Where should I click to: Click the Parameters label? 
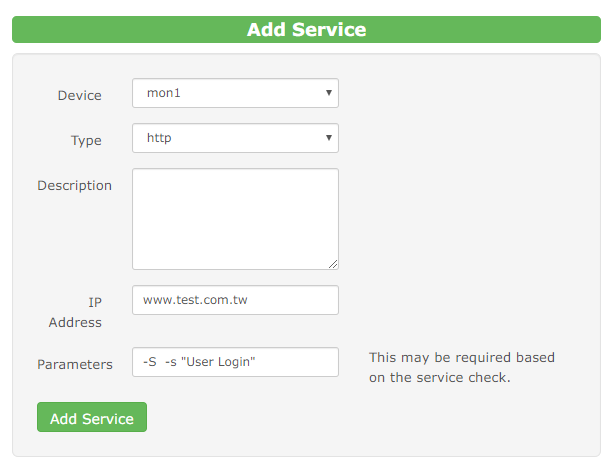coord(75,364)
